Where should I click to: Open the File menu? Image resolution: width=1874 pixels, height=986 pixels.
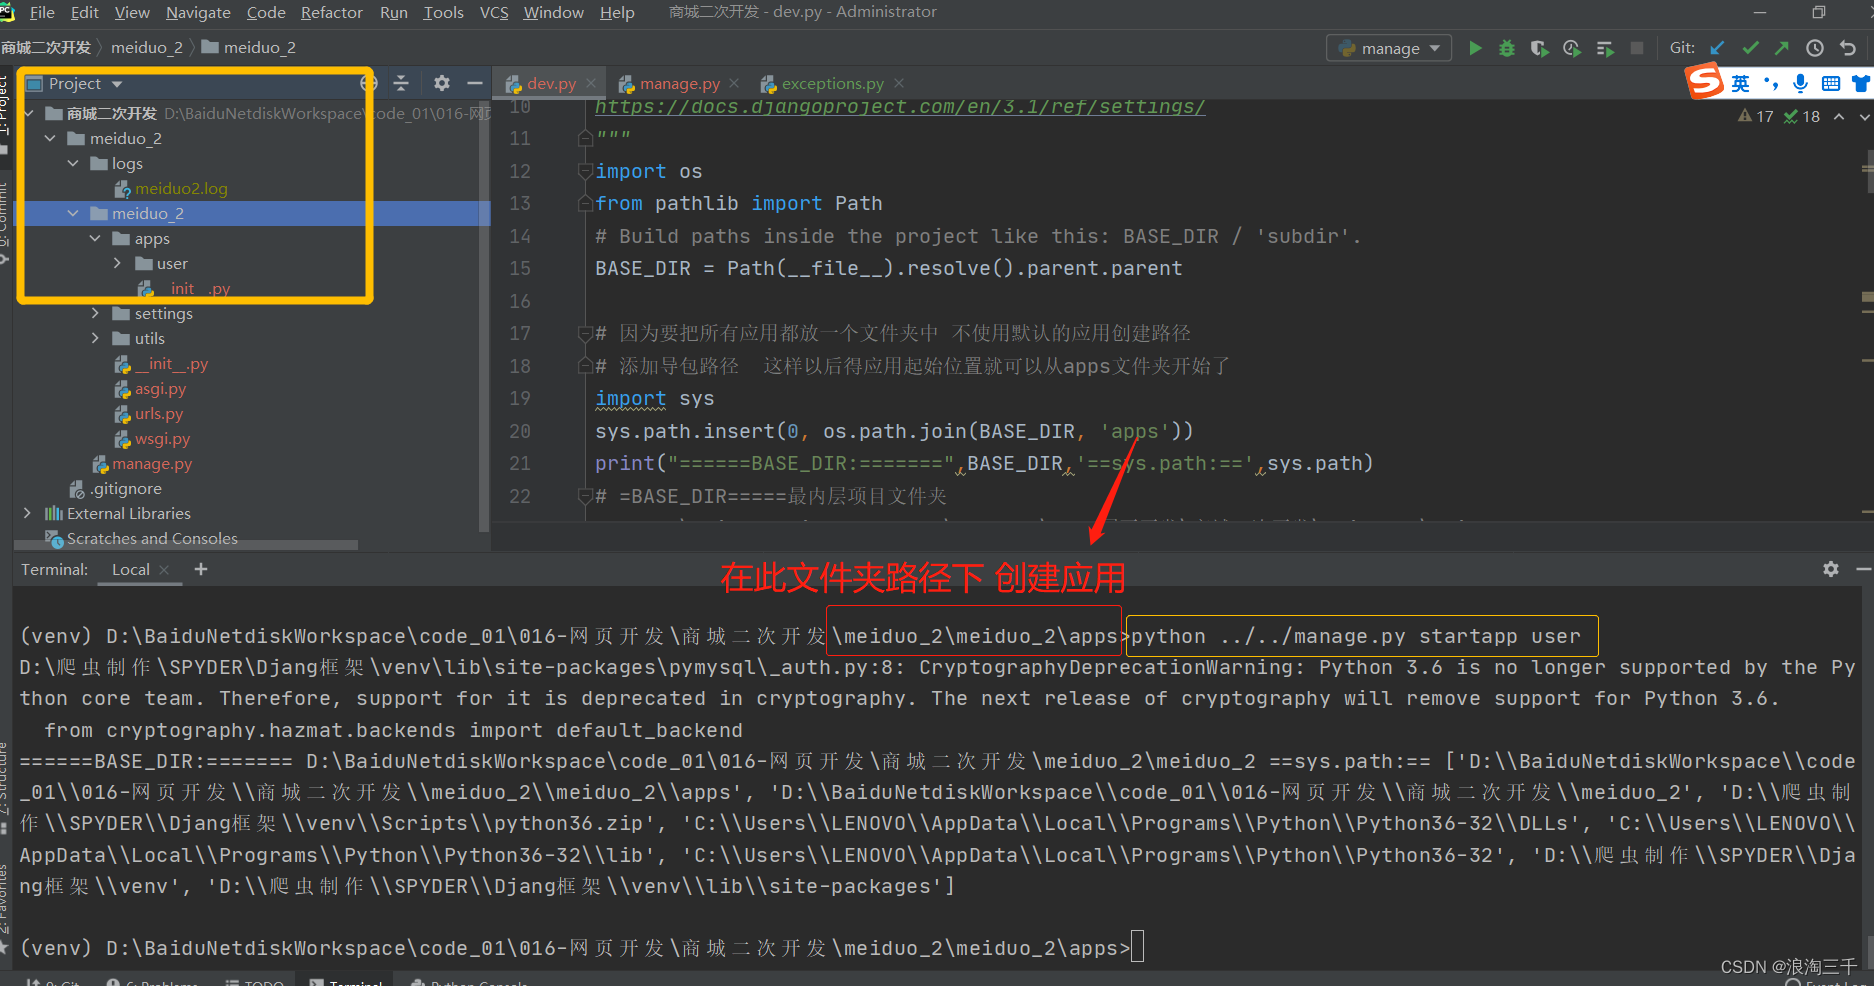(42, 12)
